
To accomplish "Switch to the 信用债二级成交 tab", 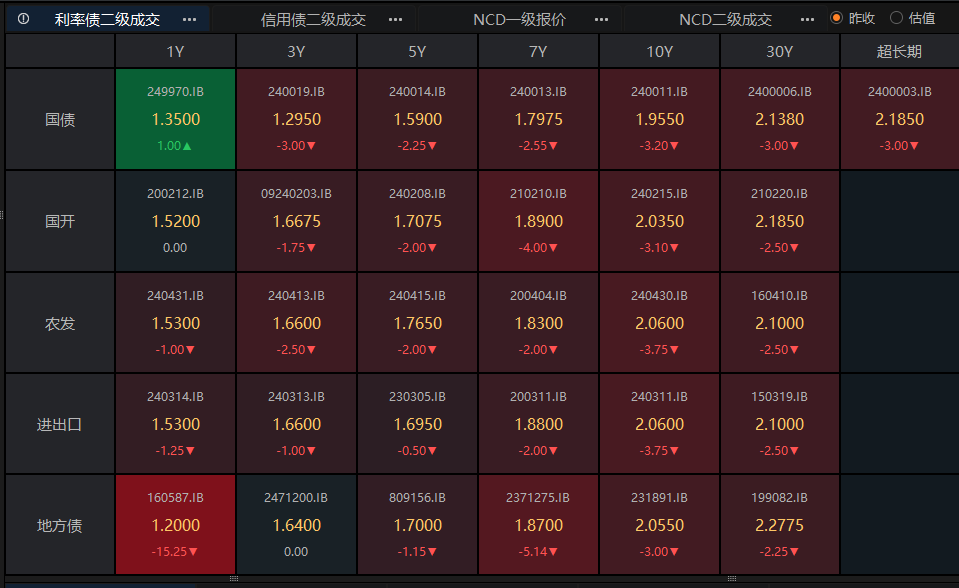I will 313,19.
